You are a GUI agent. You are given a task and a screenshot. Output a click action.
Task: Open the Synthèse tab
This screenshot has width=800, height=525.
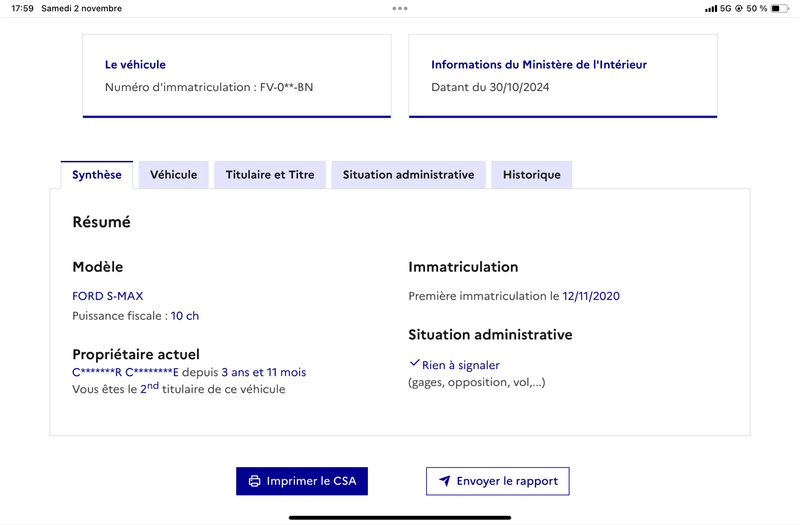click(97, 174)
